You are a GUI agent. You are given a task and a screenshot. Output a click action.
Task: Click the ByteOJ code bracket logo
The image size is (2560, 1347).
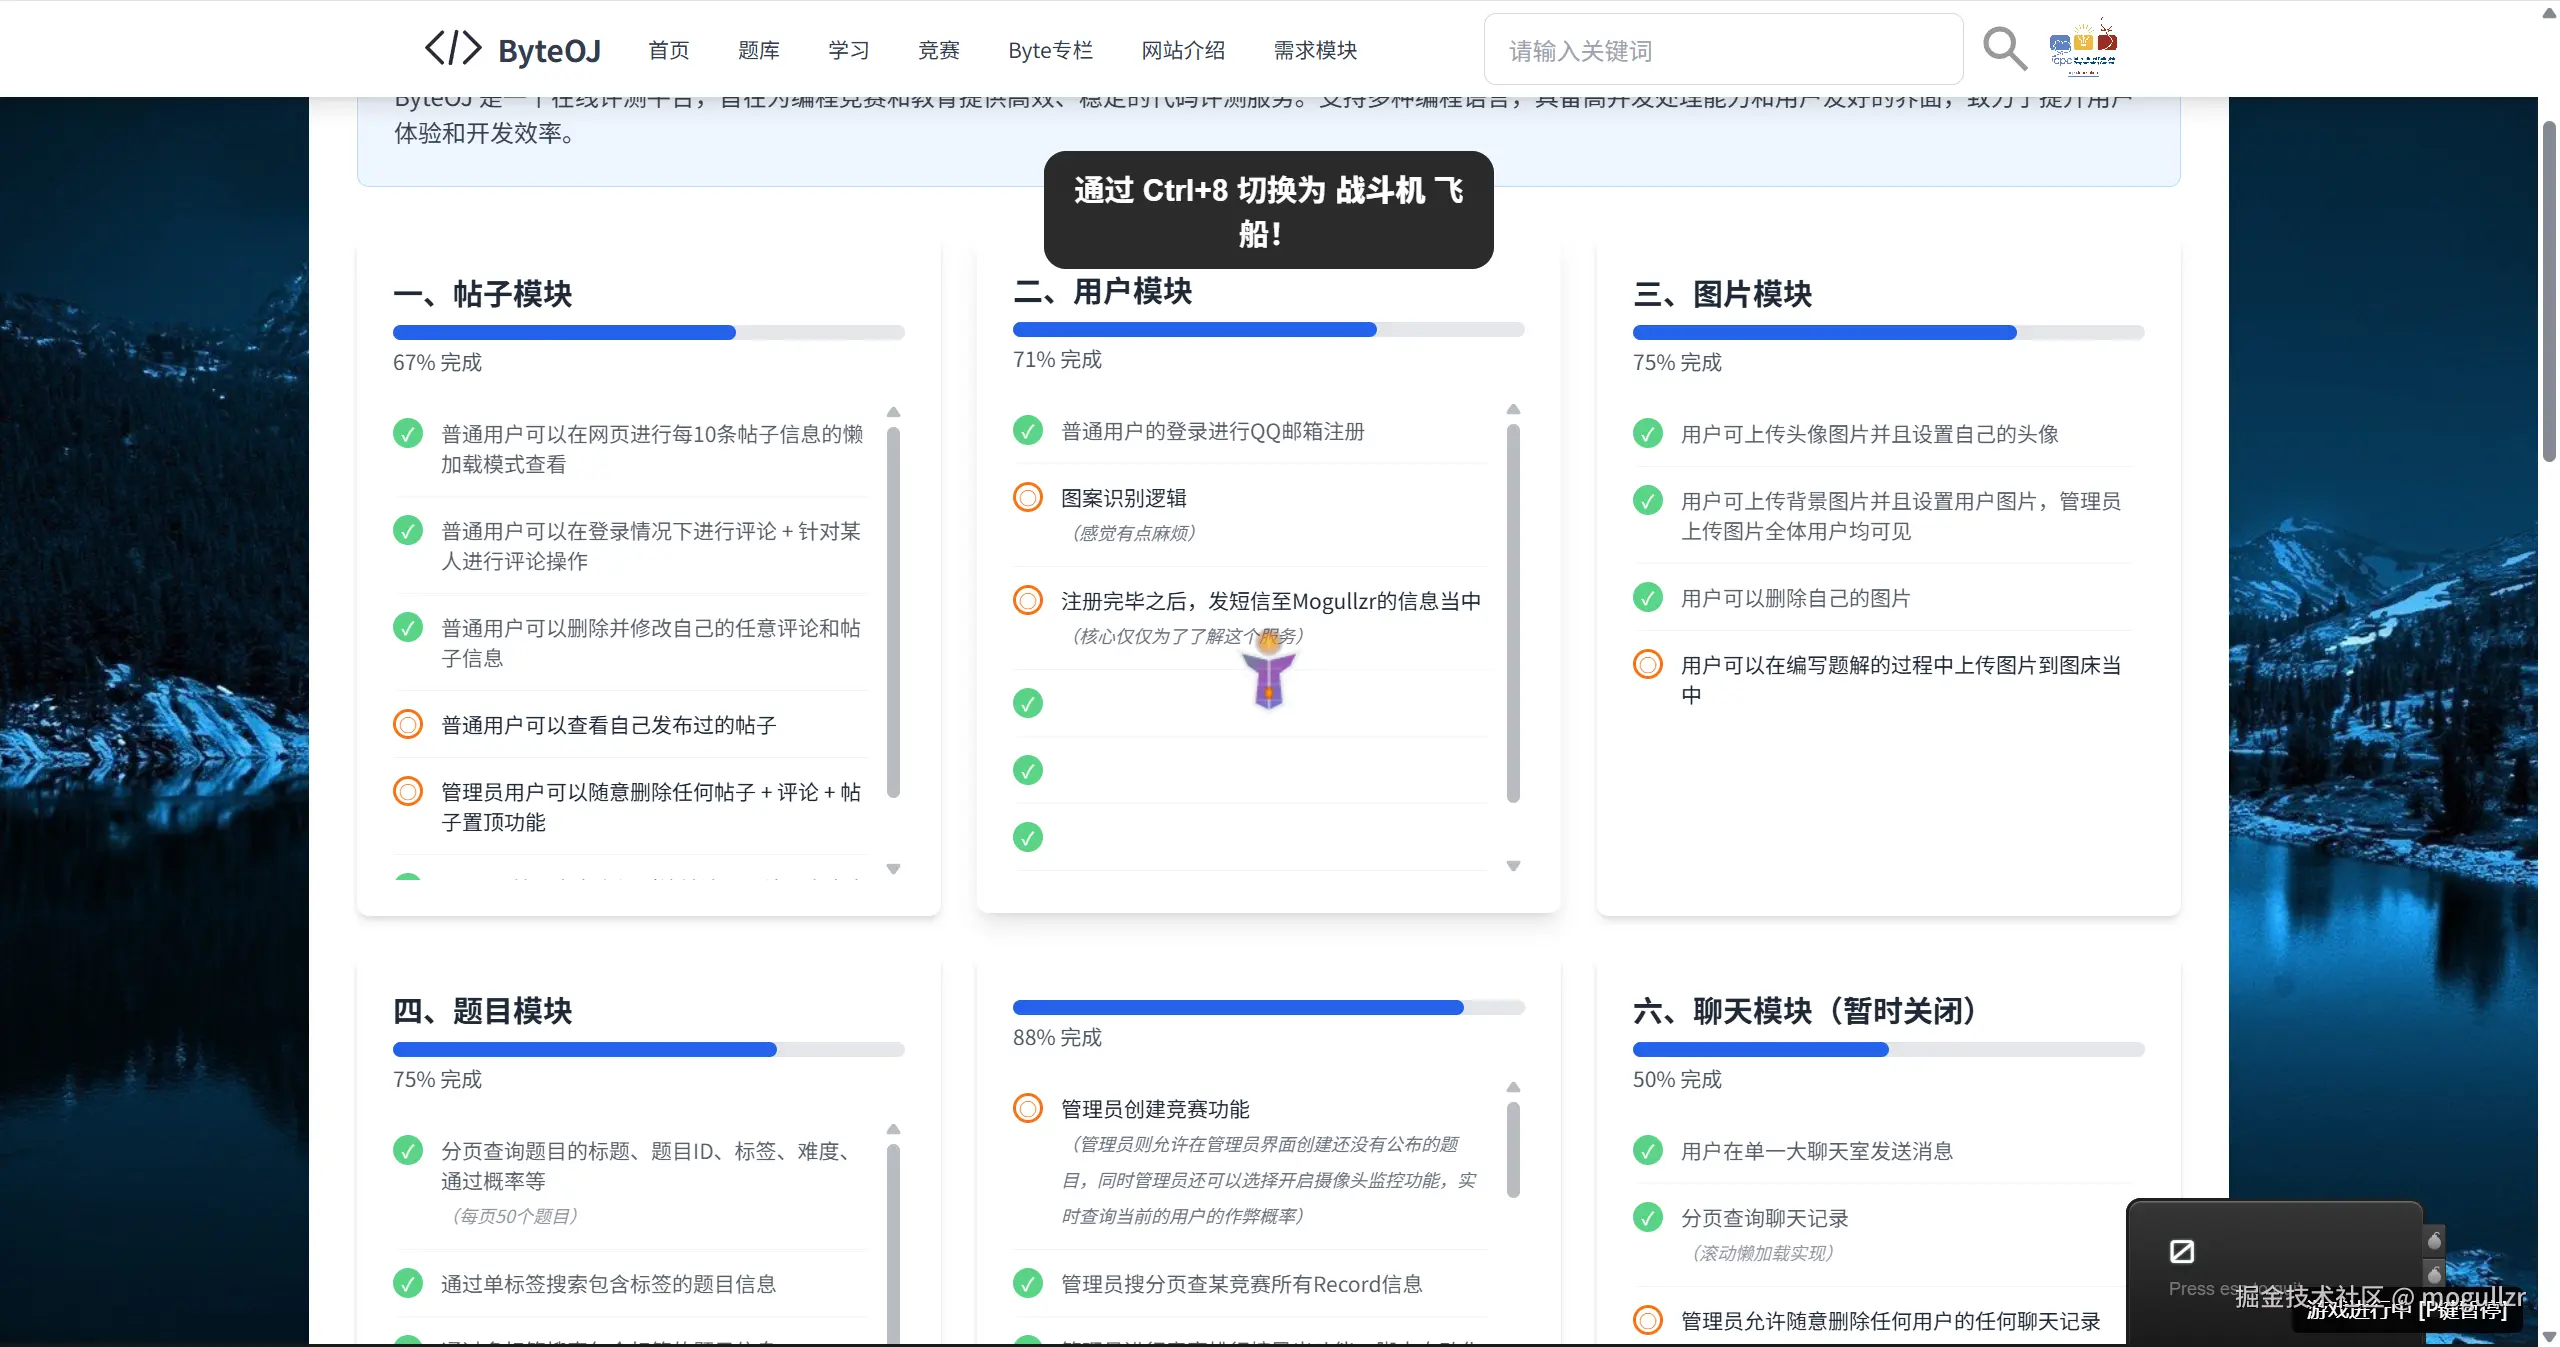(x=453, y=48)
